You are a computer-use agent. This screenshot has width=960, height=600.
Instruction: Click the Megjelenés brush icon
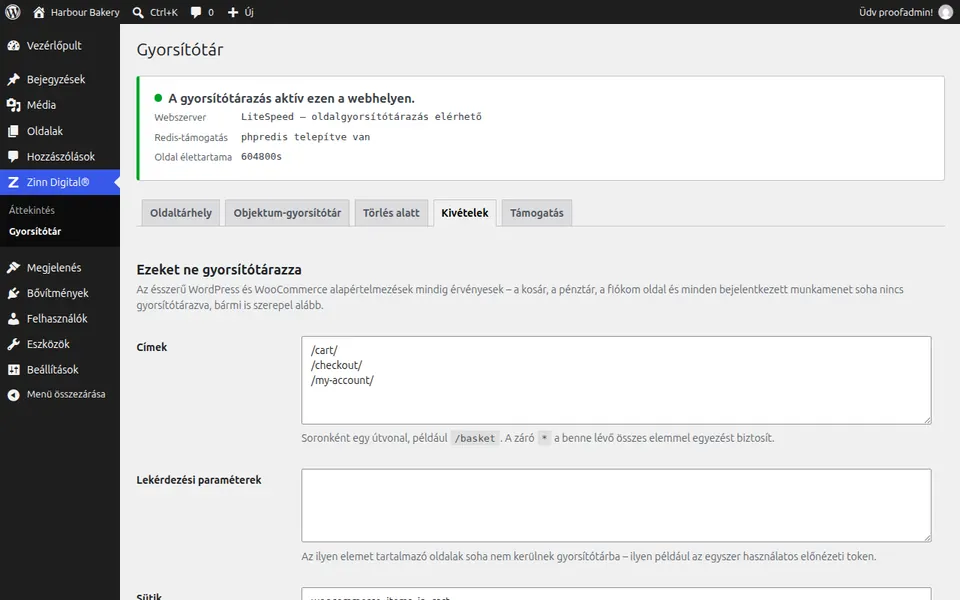[13, 268]
